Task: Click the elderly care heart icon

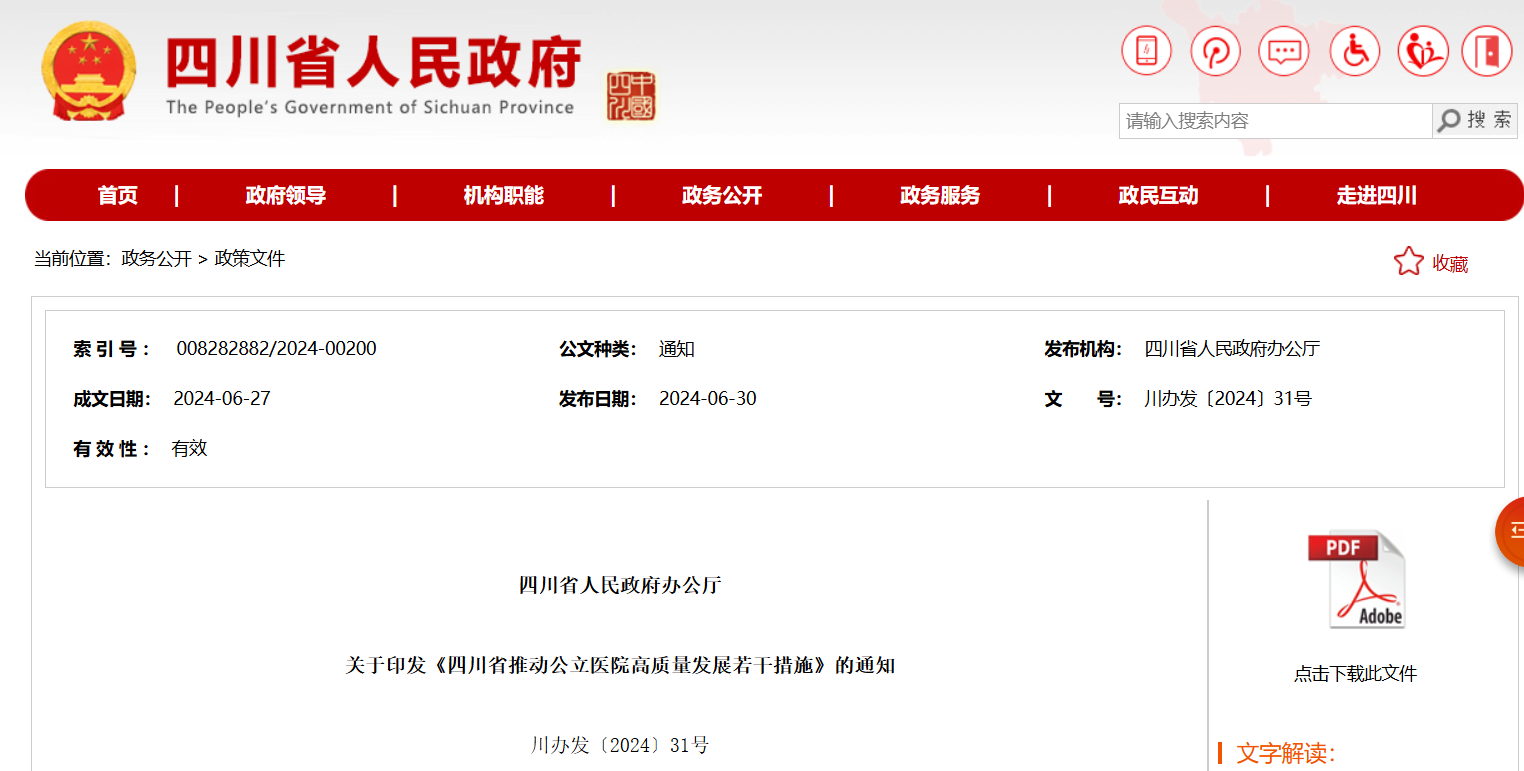Action: 1423,51
